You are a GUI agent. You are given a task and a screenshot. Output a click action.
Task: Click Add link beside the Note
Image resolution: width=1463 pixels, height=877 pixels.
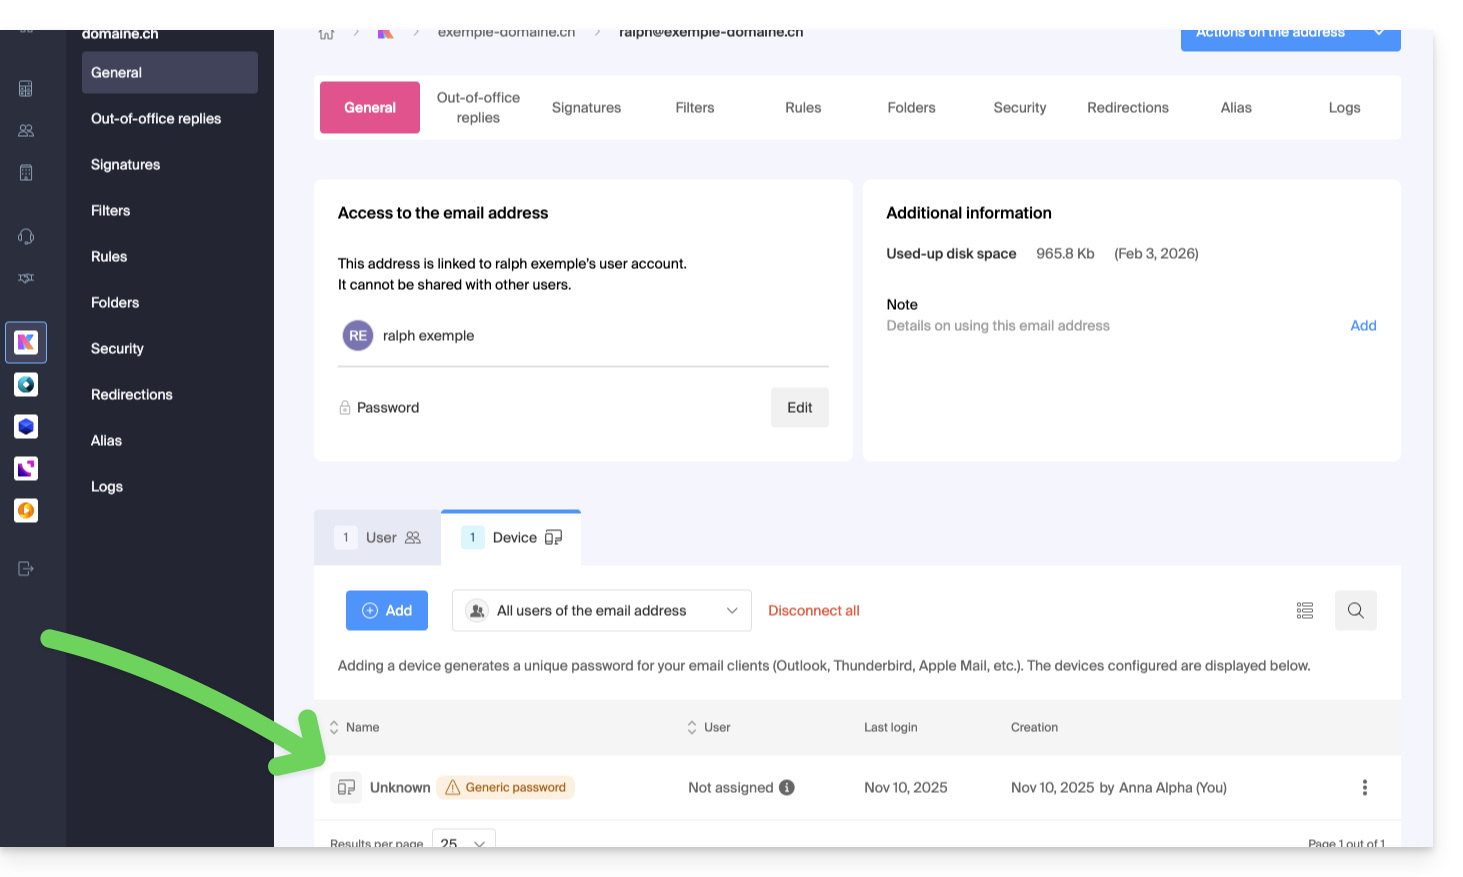tap(1363, 326)
